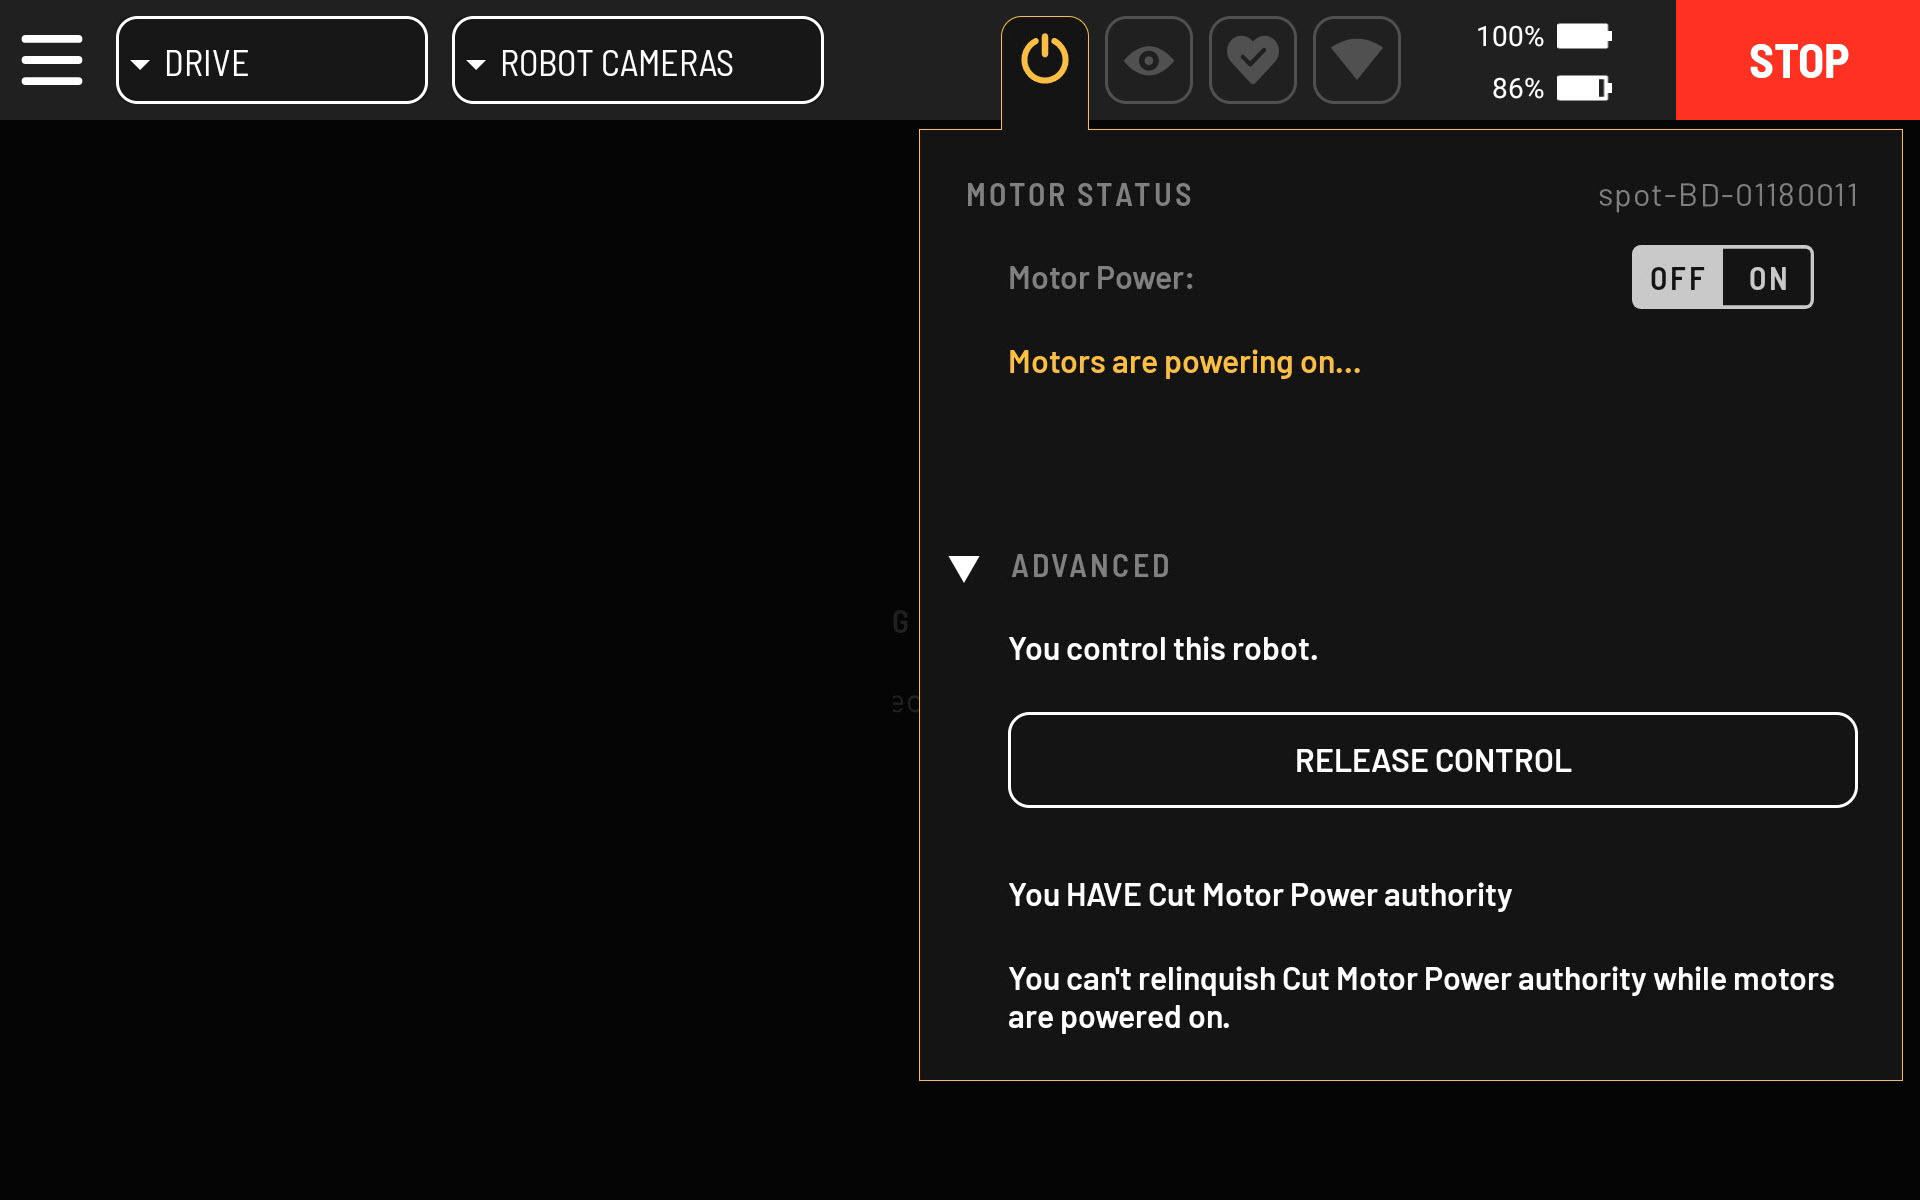
Task: Click the motor power status icon
Action: click(x=1044, y=60)
